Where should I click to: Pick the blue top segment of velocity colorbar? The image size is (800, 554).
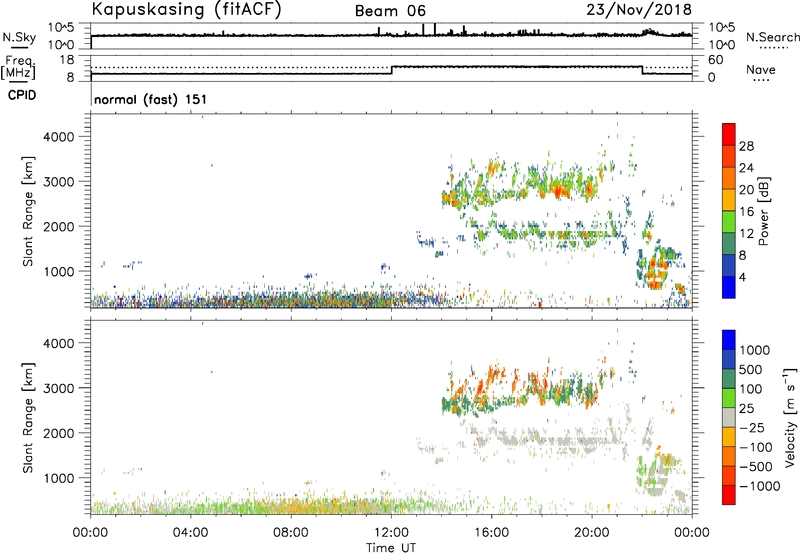coord(729,341)
